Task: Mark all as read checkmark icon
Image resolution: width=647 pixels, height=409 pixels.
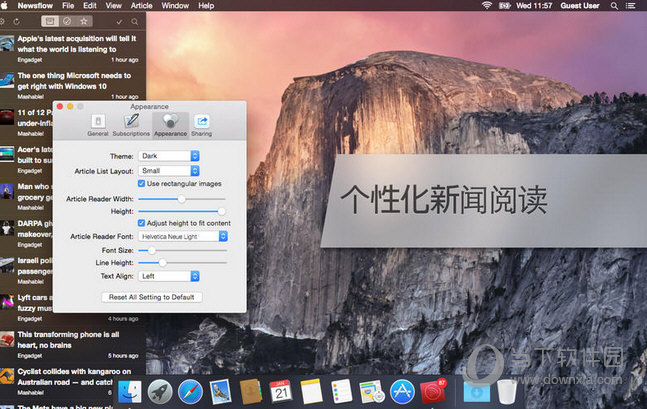Action: [119, 21]
